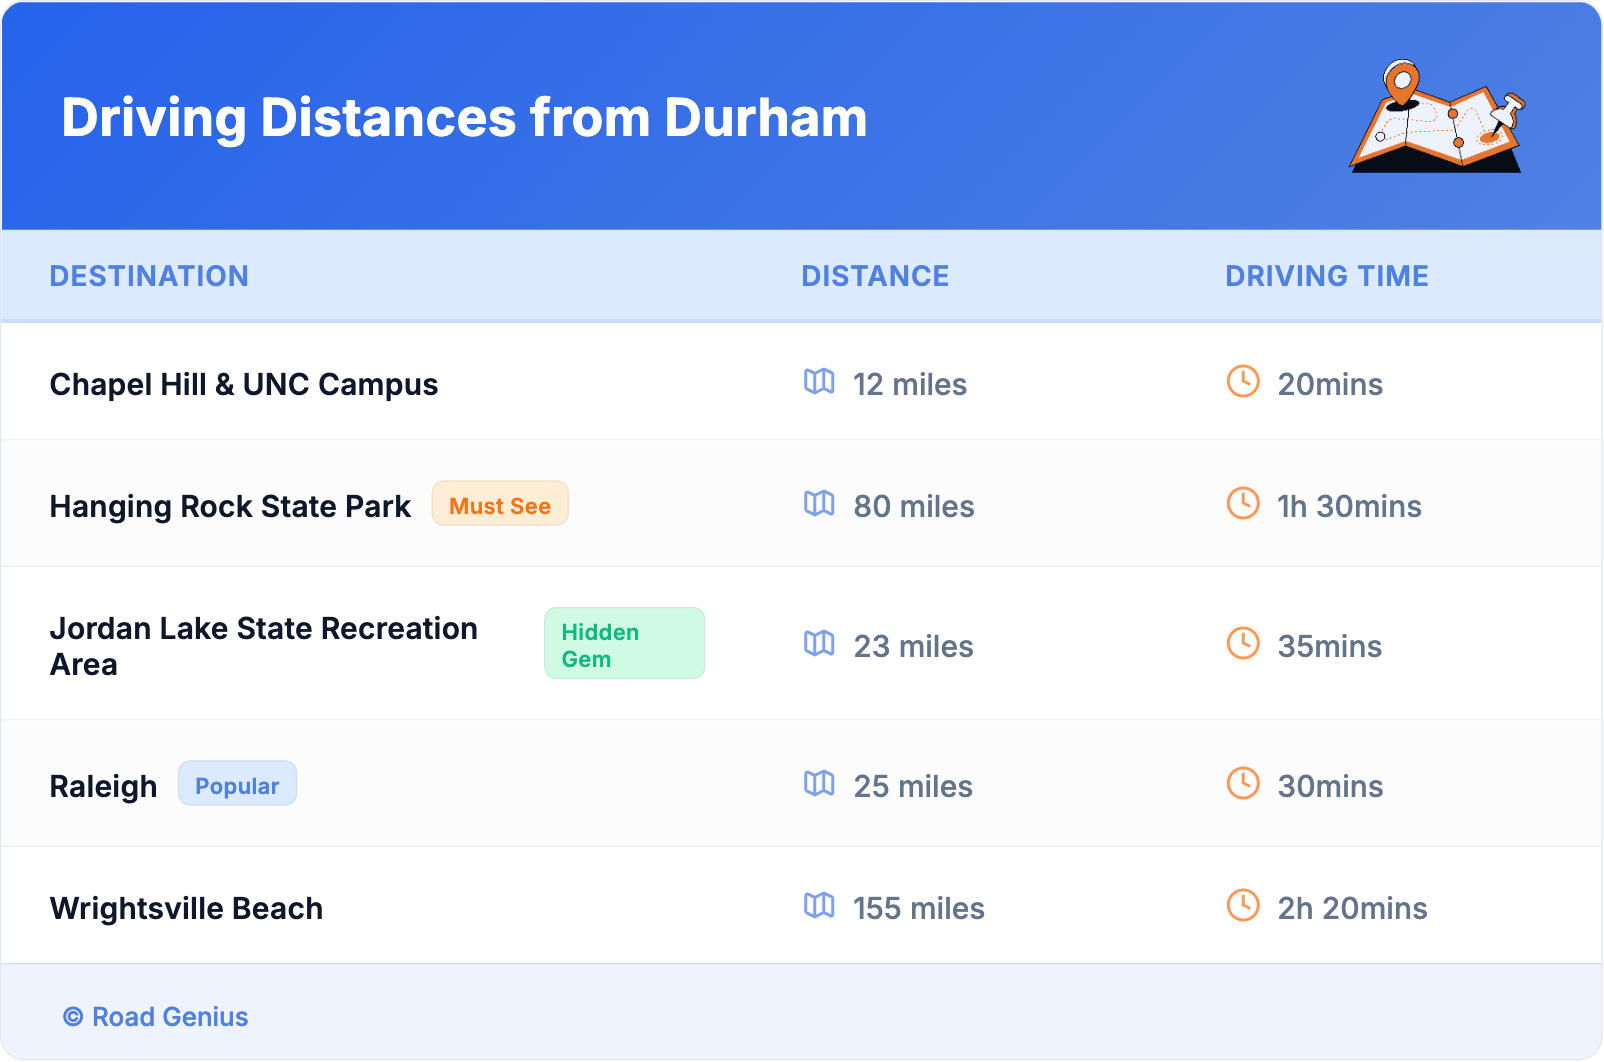Click the Destination column header
The image size is (1604, 1062).
coord(149,276)
